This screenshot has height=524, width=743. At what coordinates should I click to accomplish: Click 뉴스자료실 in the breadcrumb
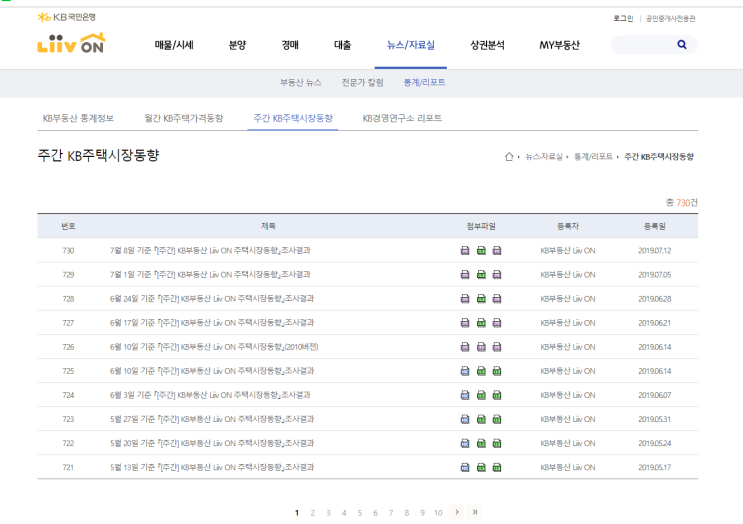pos(544,156)
